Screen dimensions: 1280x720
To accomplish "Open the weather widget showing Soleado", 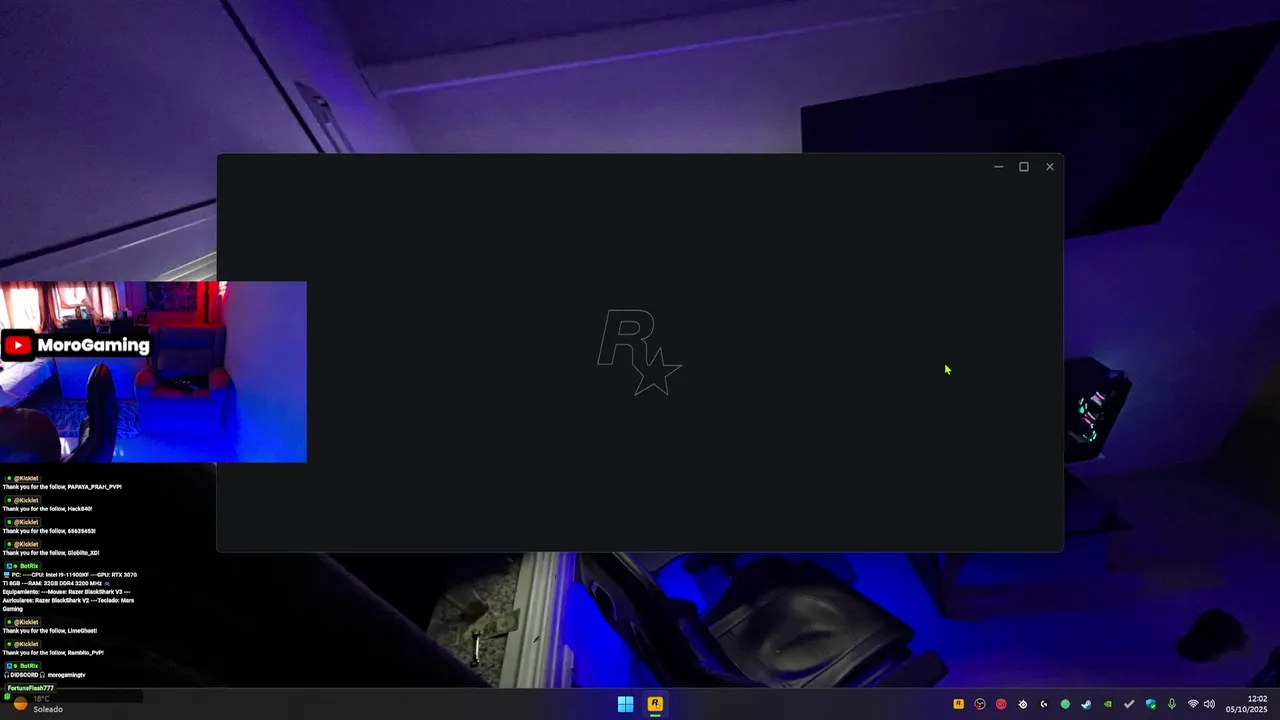I will point(38,704).
